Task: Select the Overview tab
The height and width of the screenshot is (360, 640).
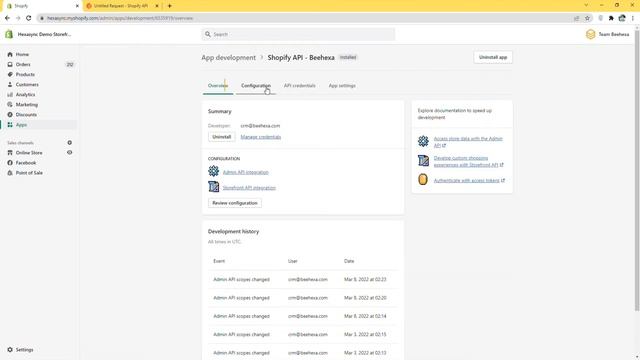Action: pos(218,86)
